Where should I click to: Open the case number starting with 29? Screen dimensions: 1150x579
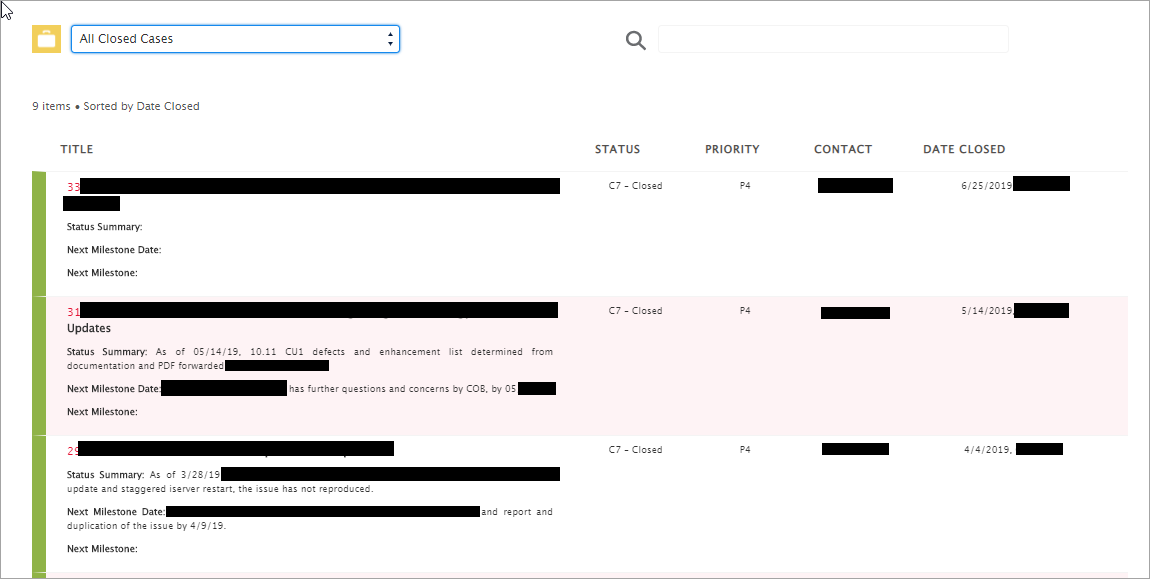tap(73, 450)
